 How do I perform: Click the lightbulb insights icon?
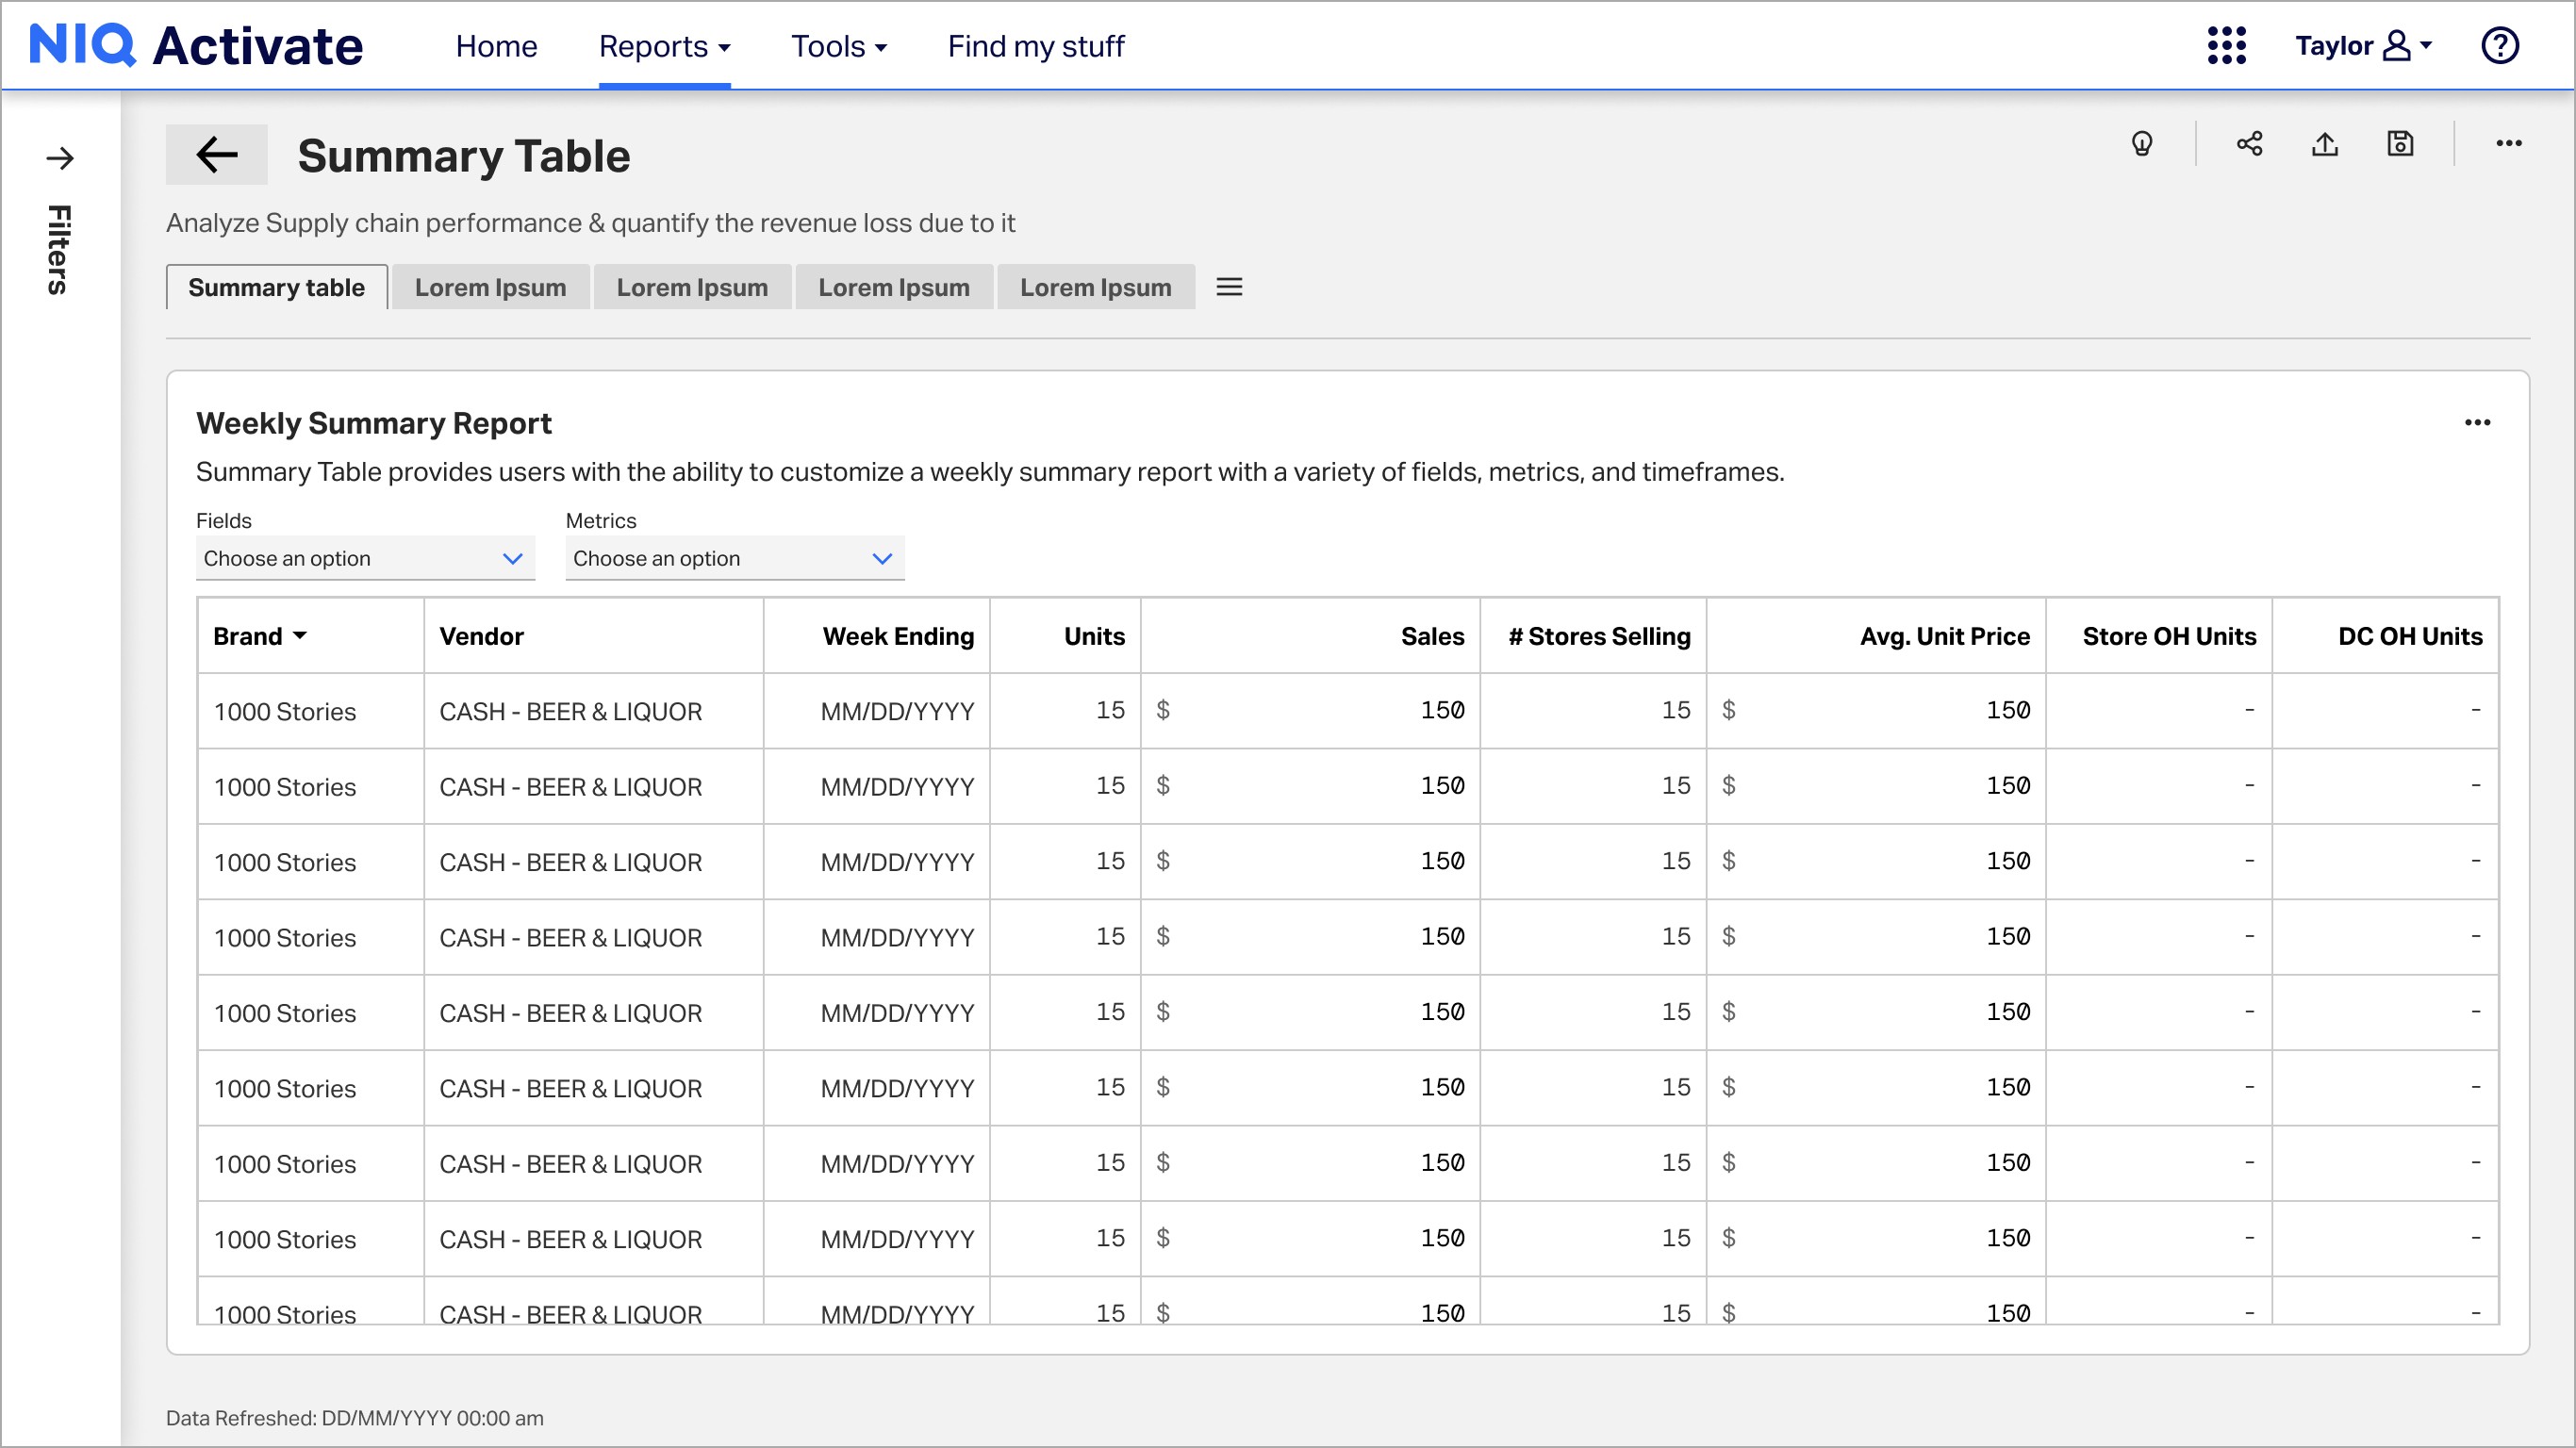[2141, 144]
